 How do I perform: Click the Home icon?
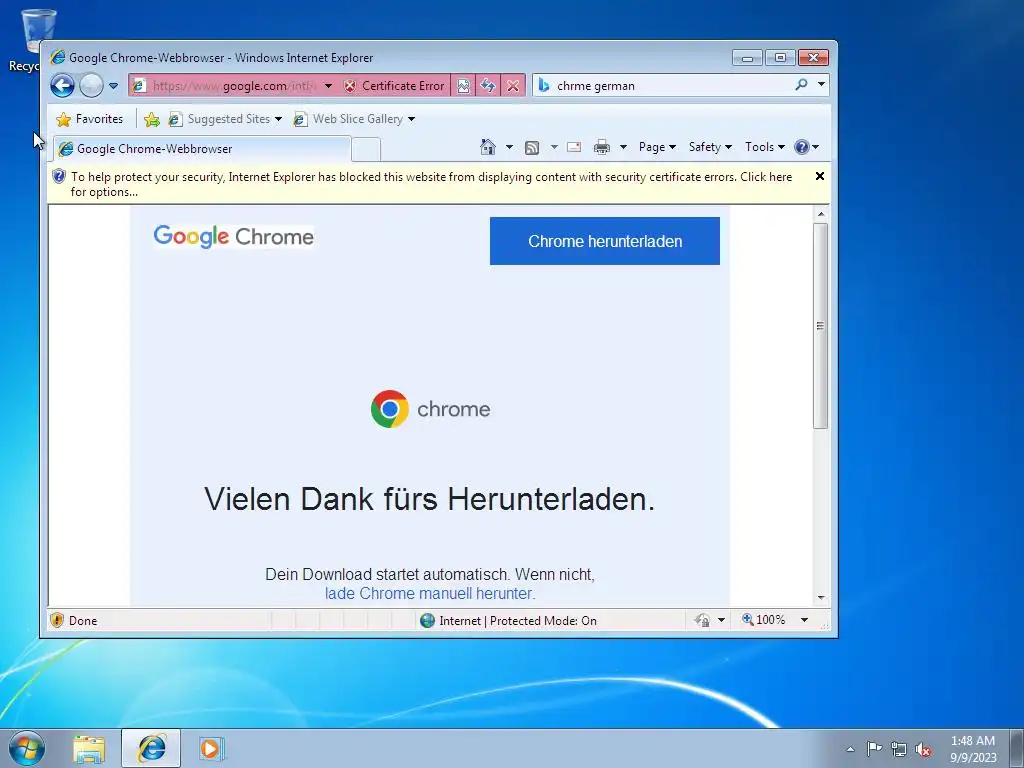tap(488, 147)
